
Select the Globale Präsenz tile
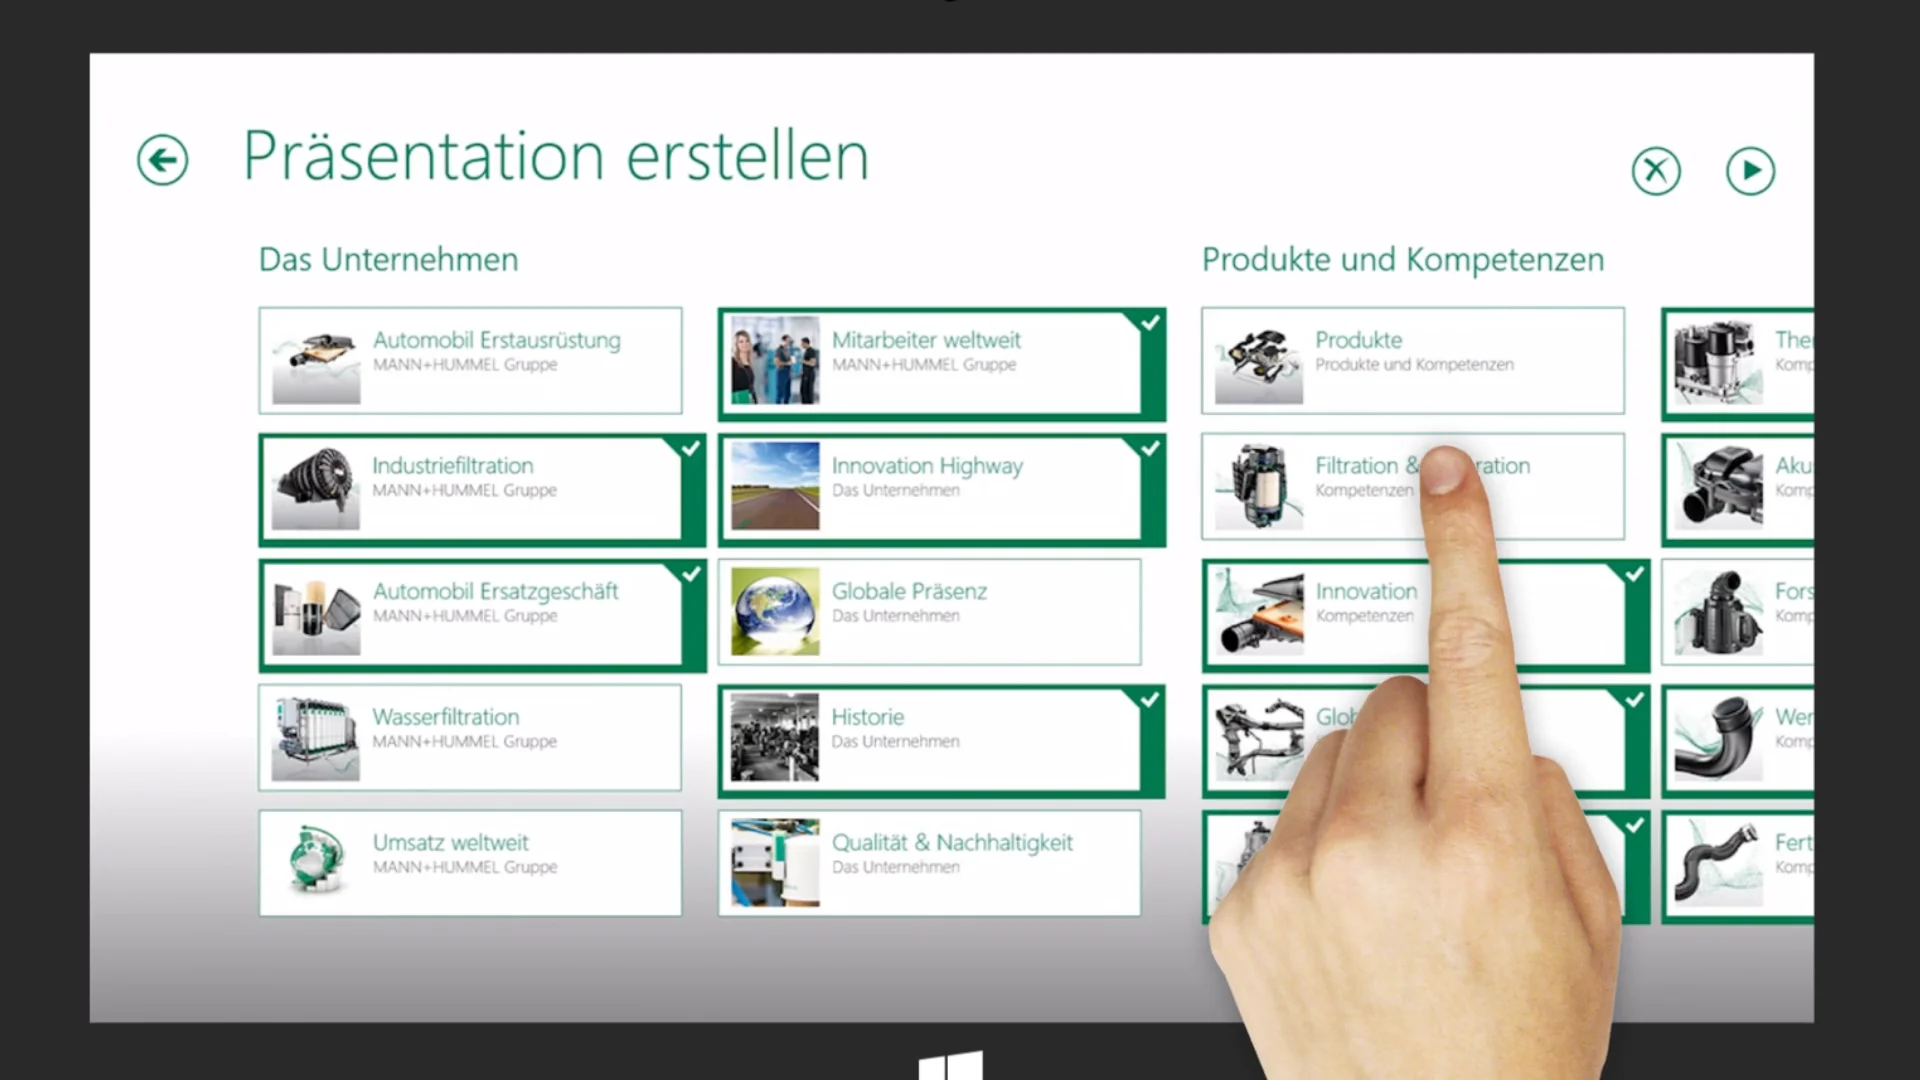pyautogui.click(x=928, y=610)
